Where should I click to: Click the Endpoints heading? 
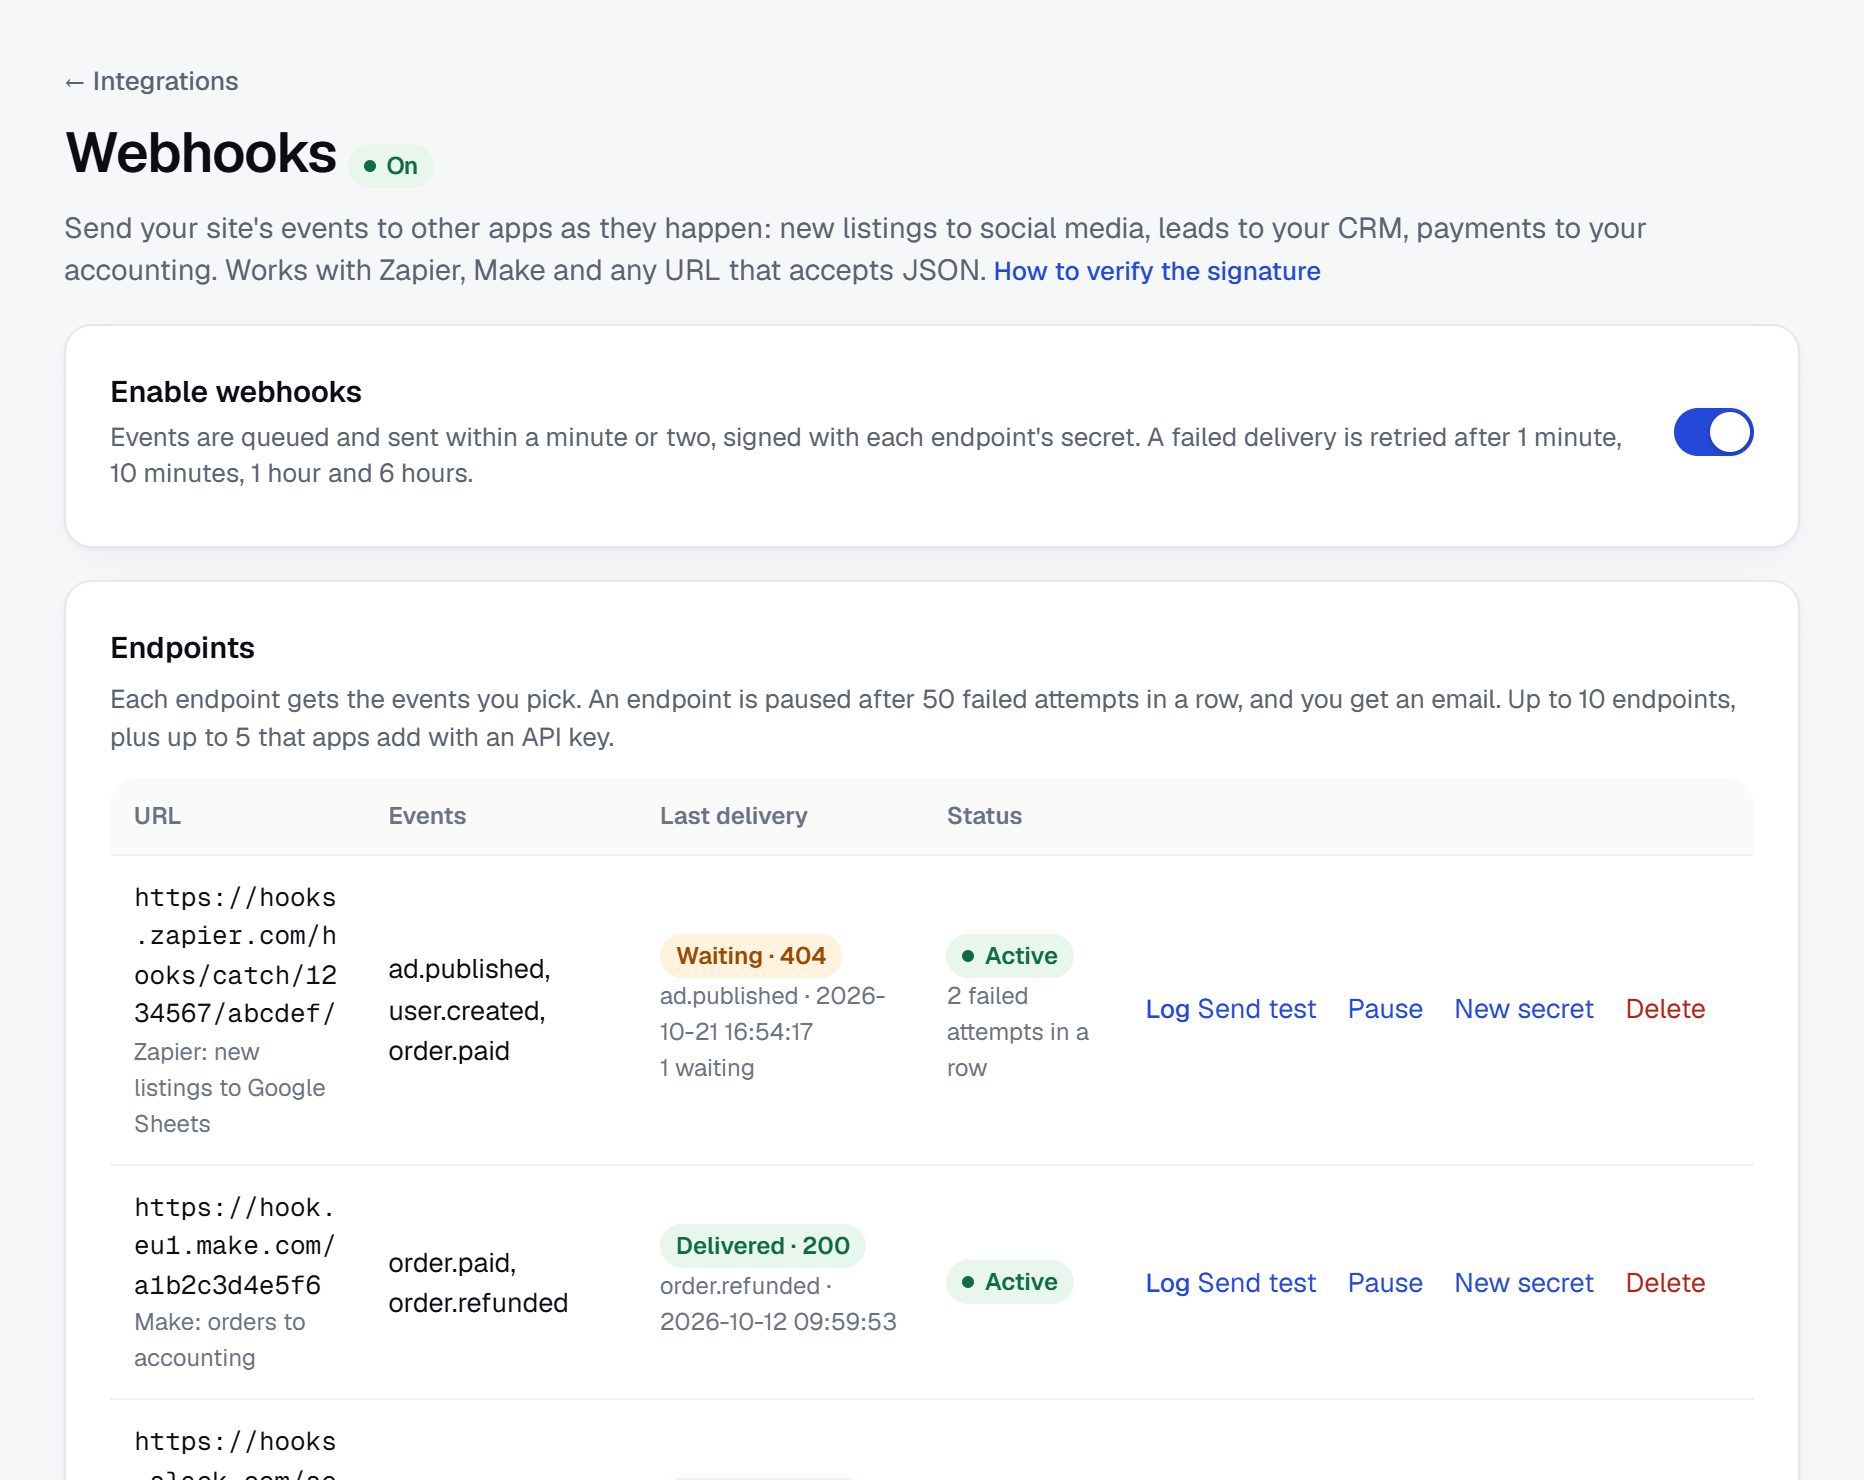[182, 648]
